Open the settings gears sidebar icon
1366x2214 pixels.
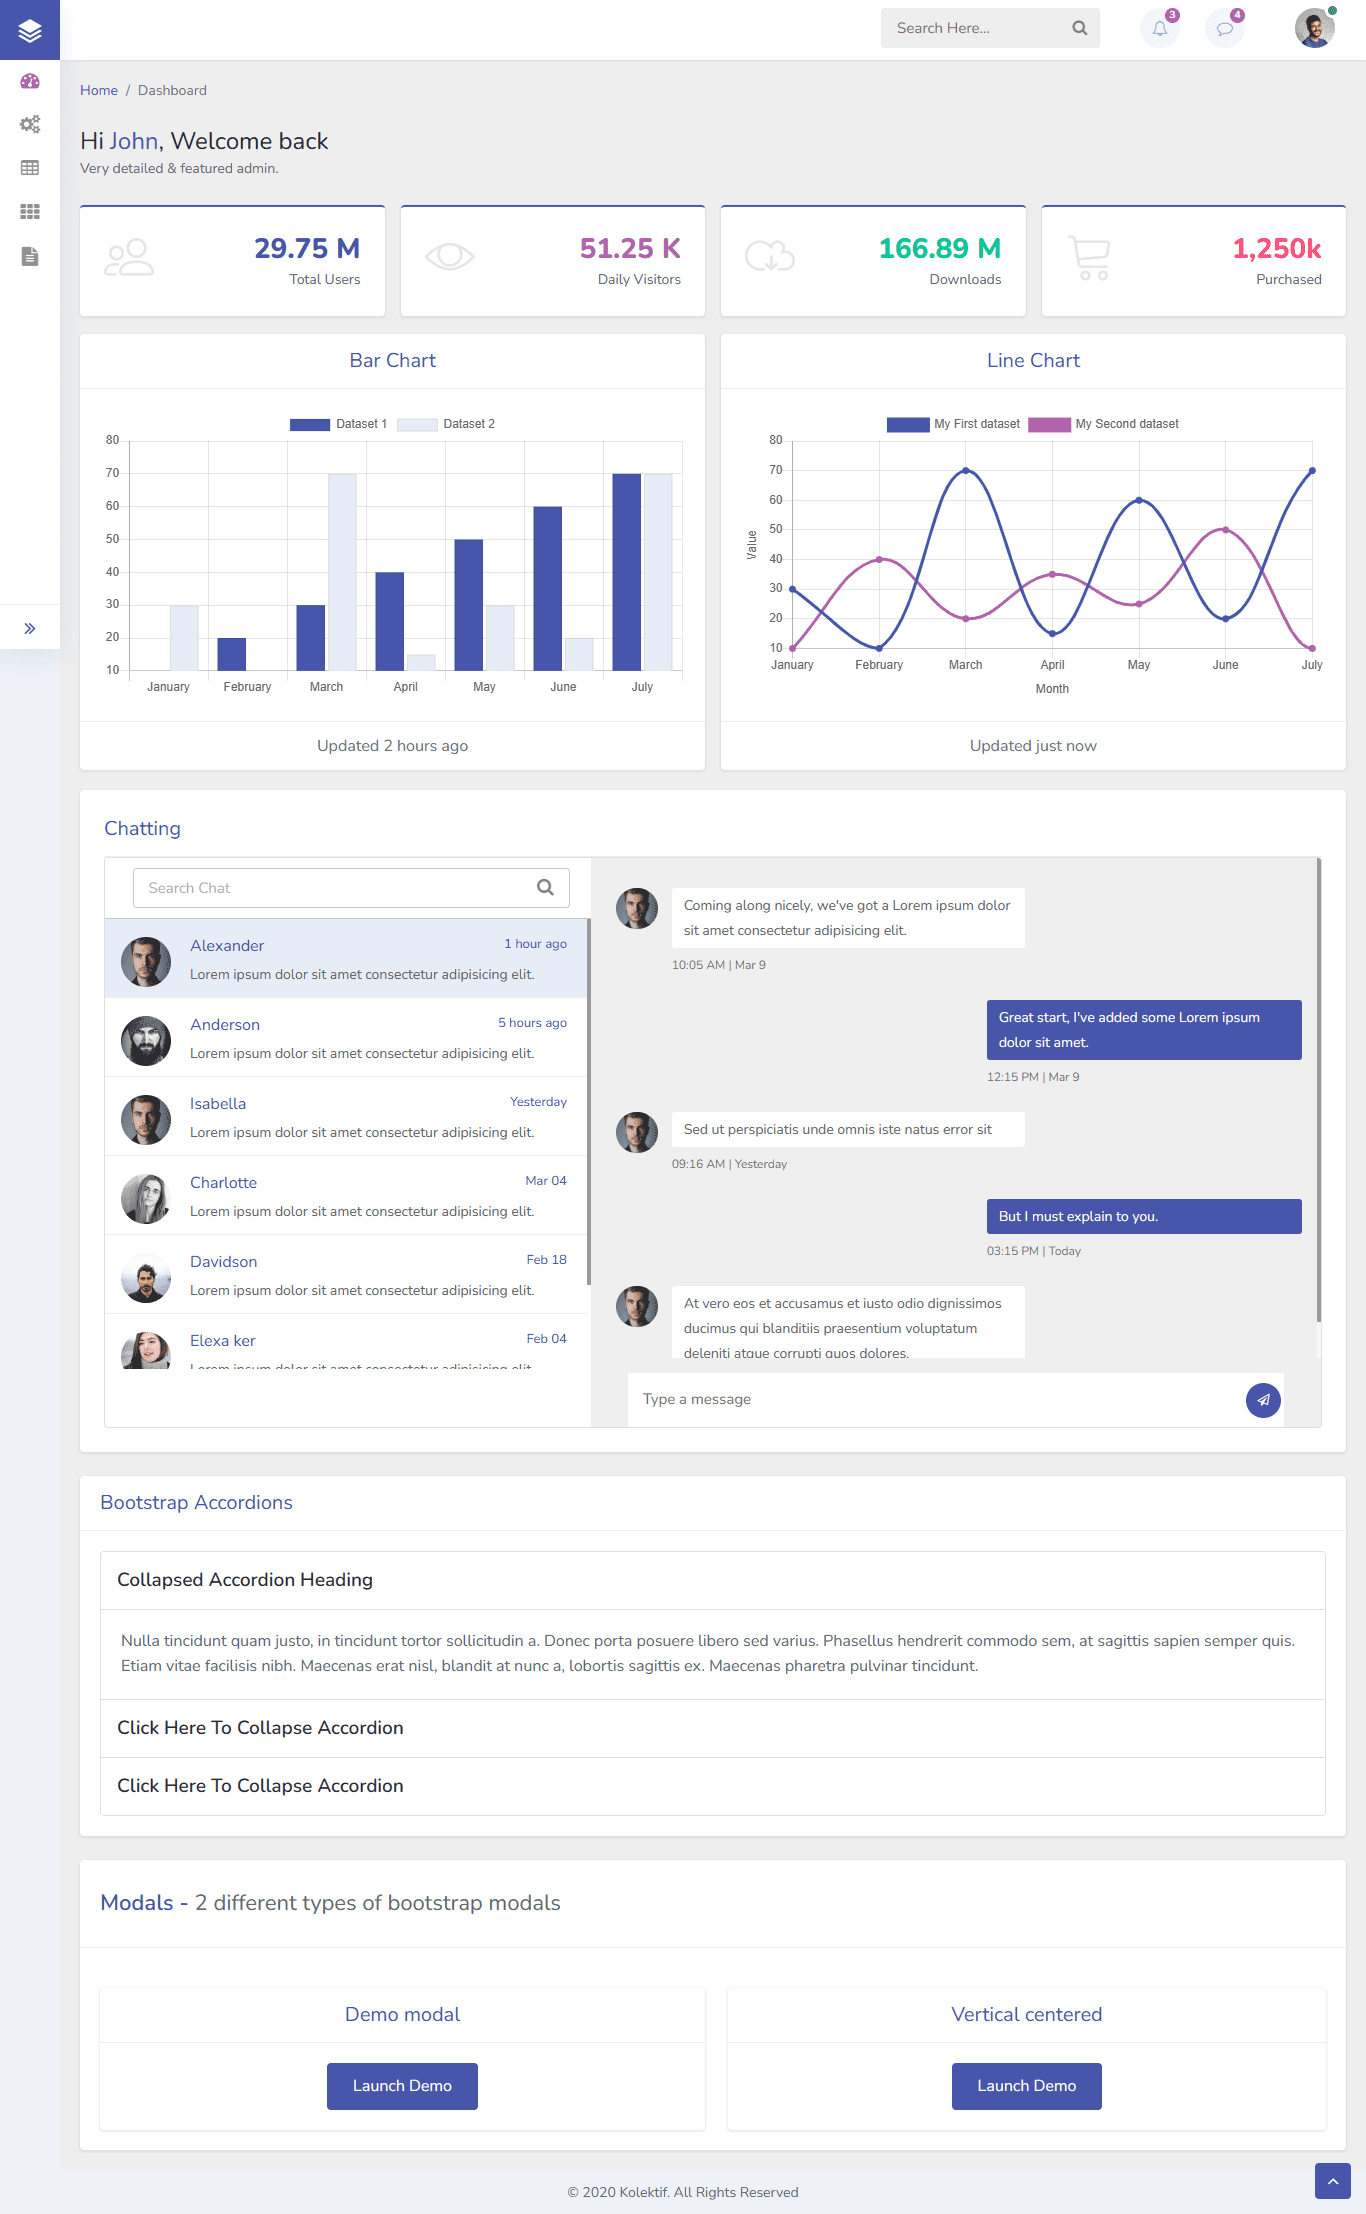[x=30, y=124]
